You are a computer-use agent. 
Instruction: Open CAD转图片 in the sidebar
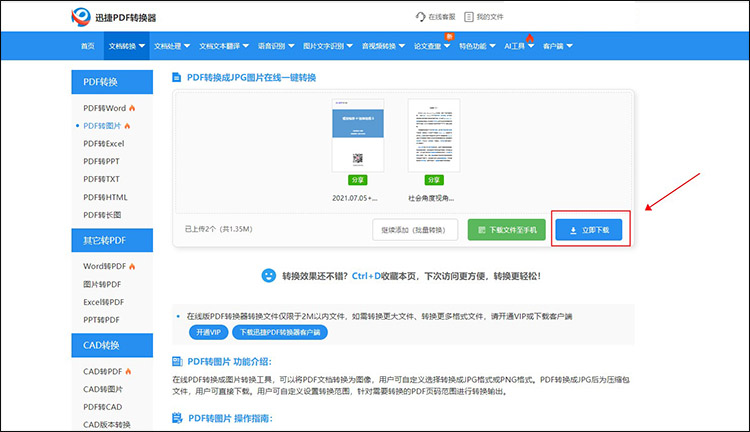(103, 389)
